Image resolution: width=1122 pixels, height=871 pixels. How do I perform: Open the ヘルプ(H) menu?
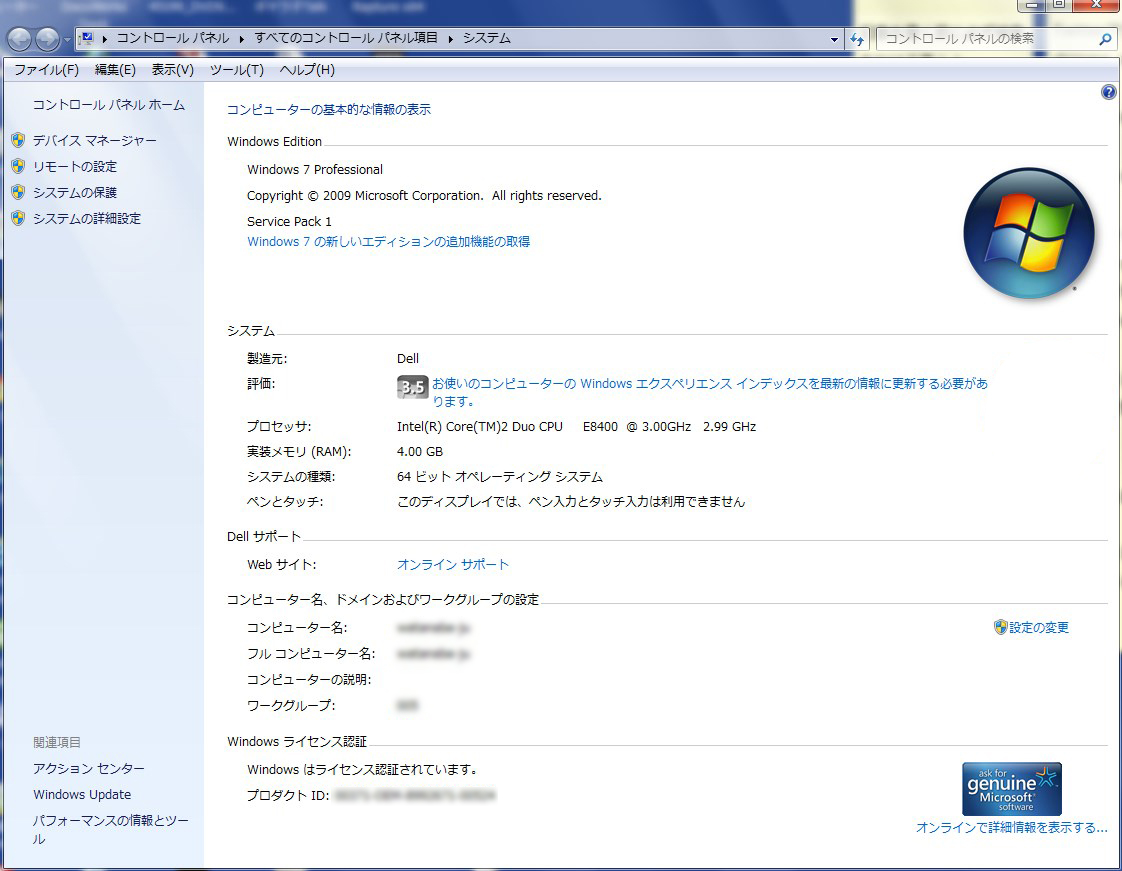(x=307, y=69)
